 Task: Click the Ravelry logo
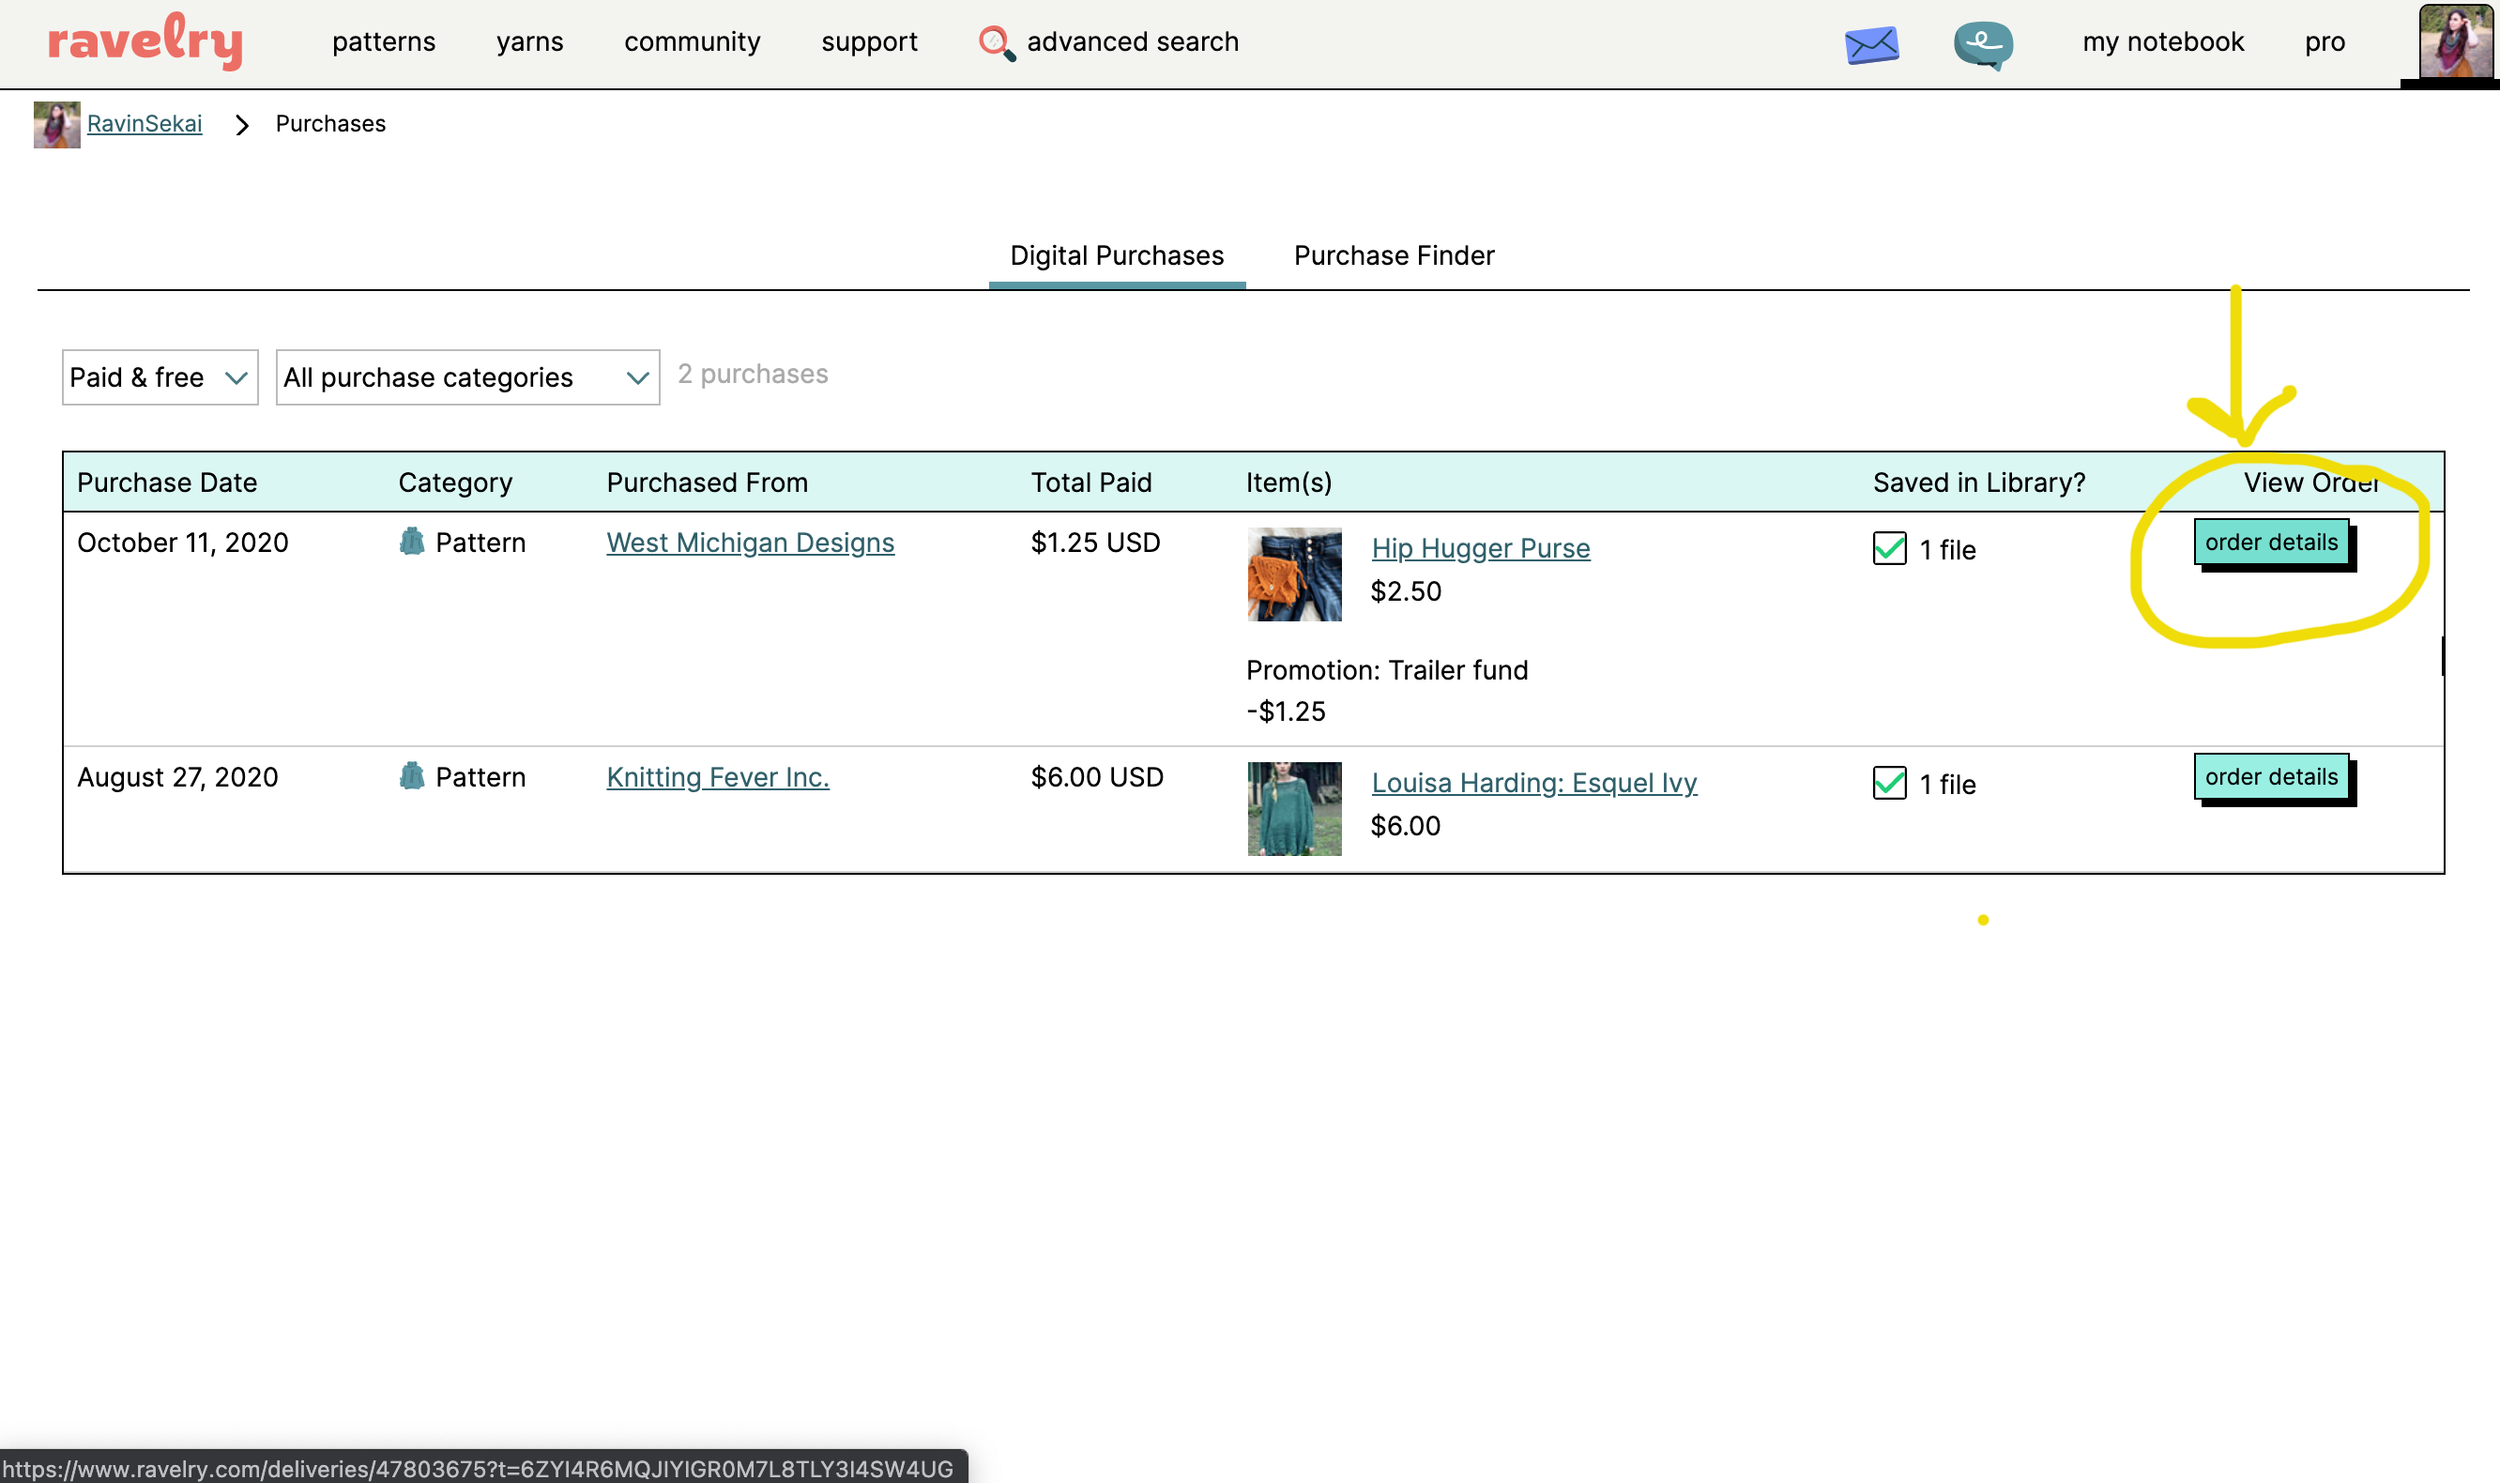click(146, 41)
